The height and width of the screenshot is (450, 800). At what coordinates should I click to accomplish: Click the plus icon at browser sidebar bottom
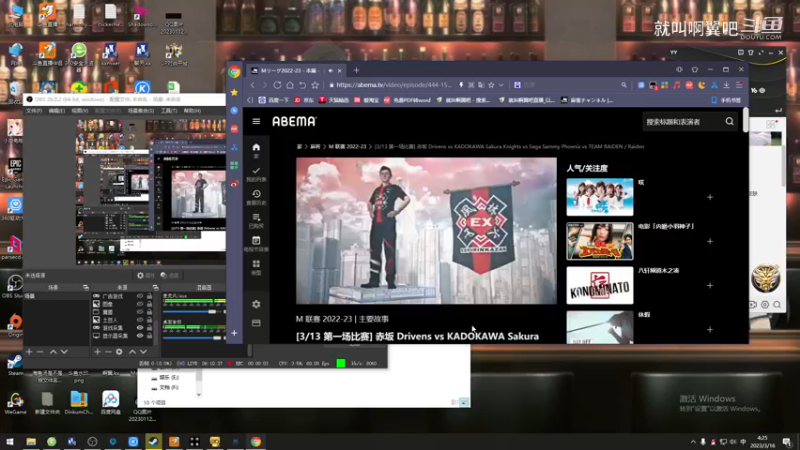(x=234, y=333)
